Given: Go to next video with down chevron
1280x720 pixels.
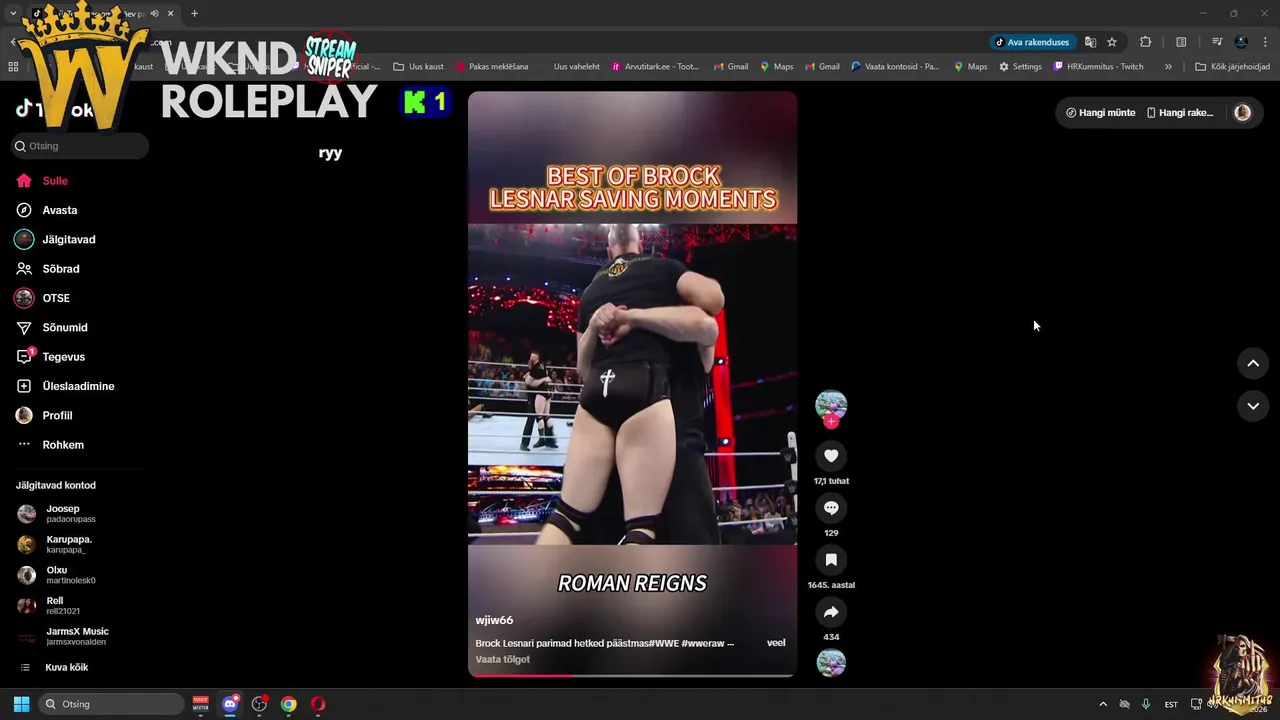Looking at the screenshot, I should click(1253, 406).
